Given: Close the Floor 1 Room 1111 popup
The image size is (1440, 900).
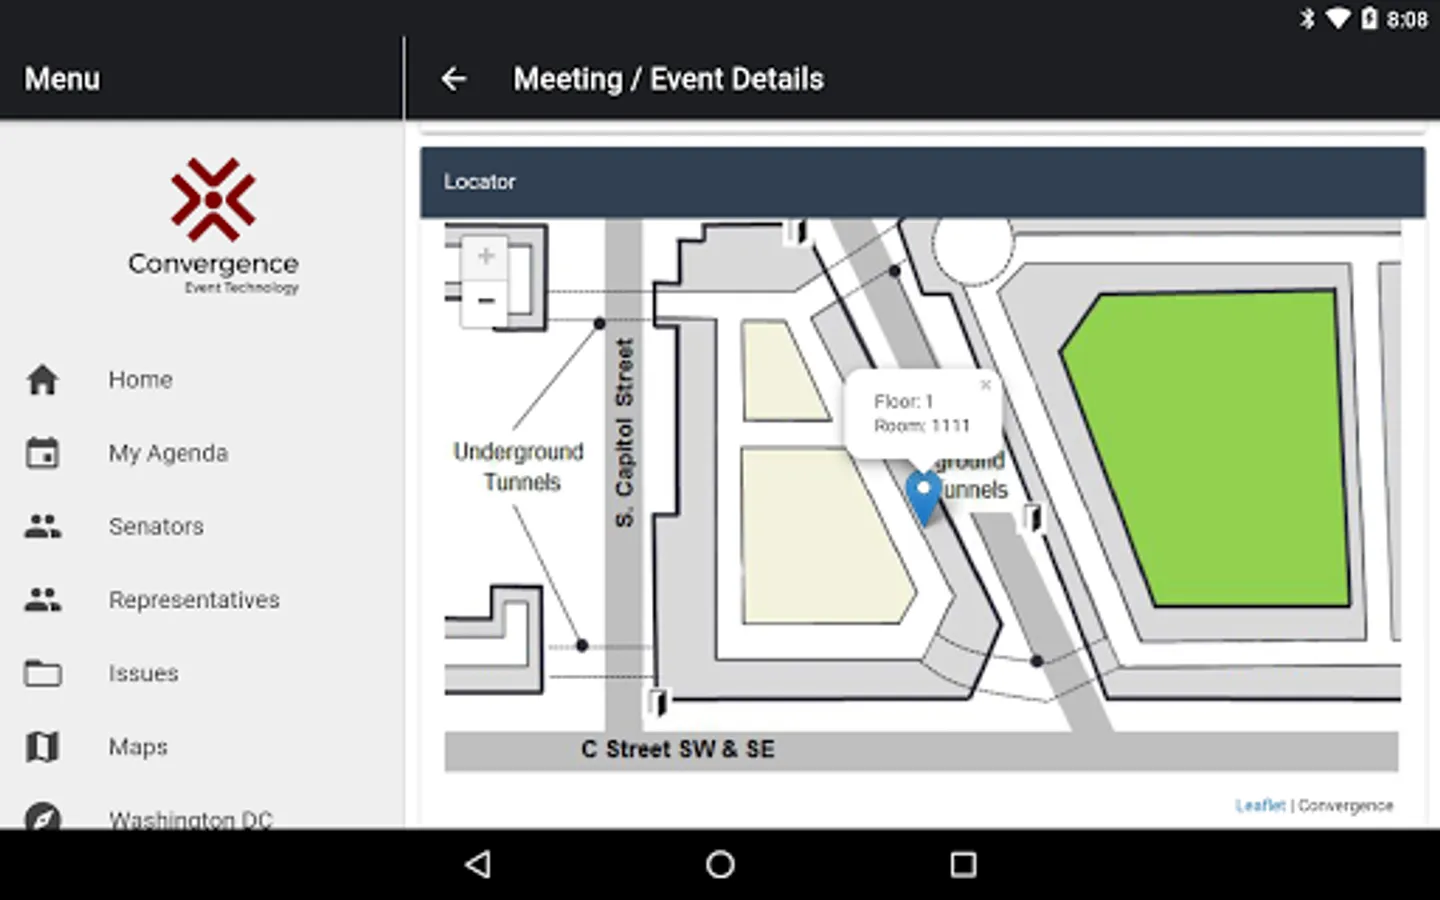Looking at the screenshot, I should (x=985, y=384).
